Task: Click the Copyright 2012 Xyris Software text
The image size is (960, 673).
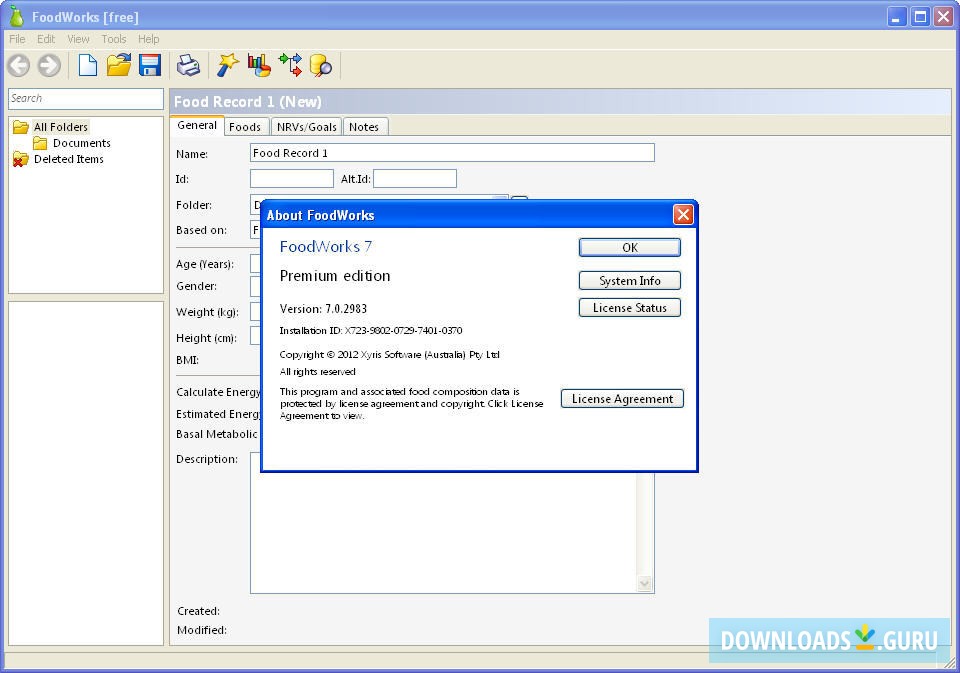Action: 389,355
